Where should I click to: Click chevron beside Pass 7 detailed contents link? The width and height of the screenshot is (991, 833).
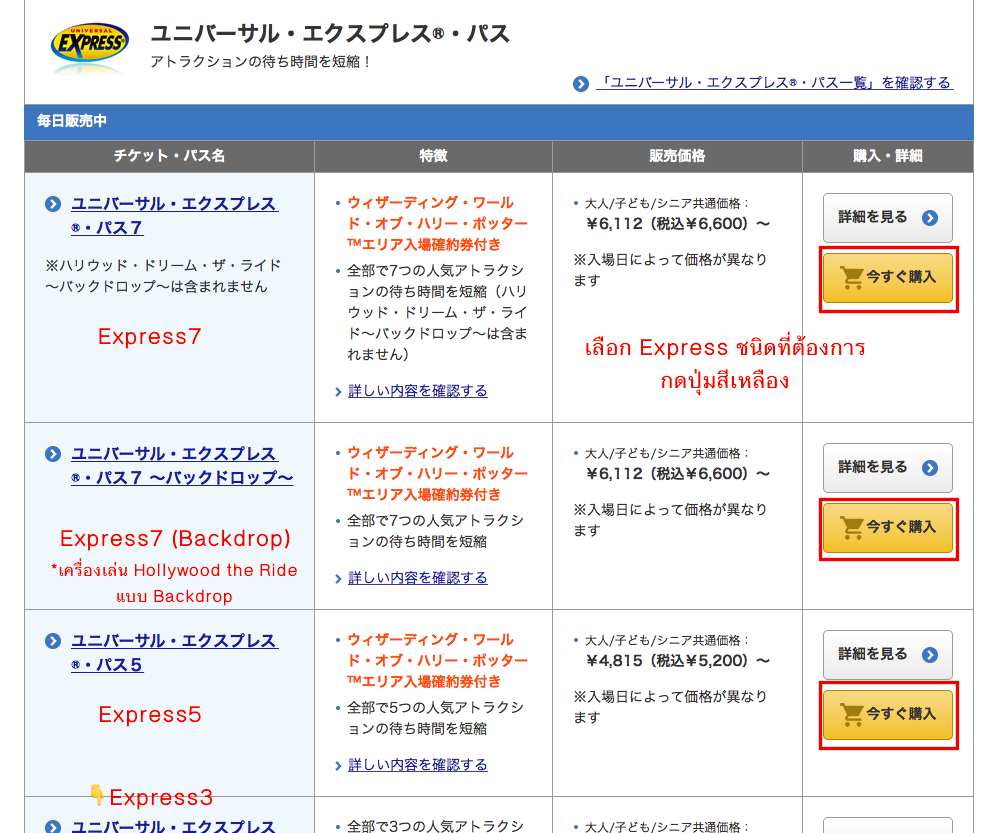(x=338, y=392)
